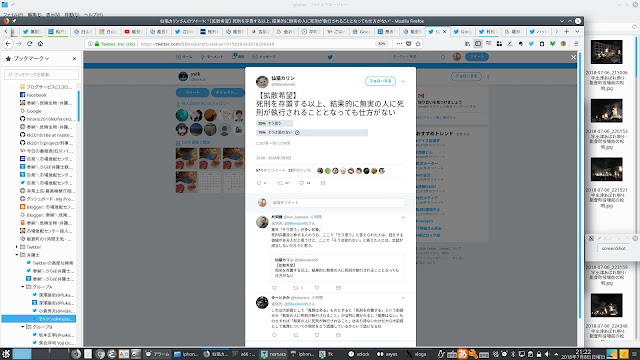Retweet the main poll tweet
Screen dimensions: 640x360
click(x=280, y=183)
